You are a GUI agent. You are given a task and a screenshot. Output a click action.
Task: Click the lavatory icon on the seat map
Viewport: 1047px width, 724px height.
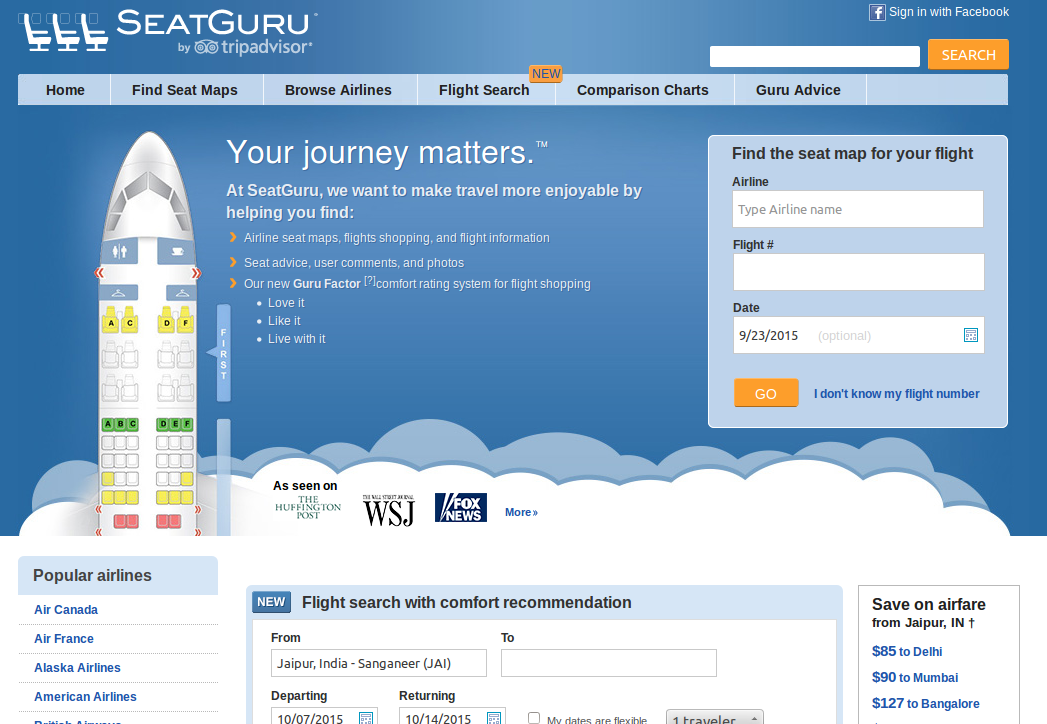coord(120,251)
